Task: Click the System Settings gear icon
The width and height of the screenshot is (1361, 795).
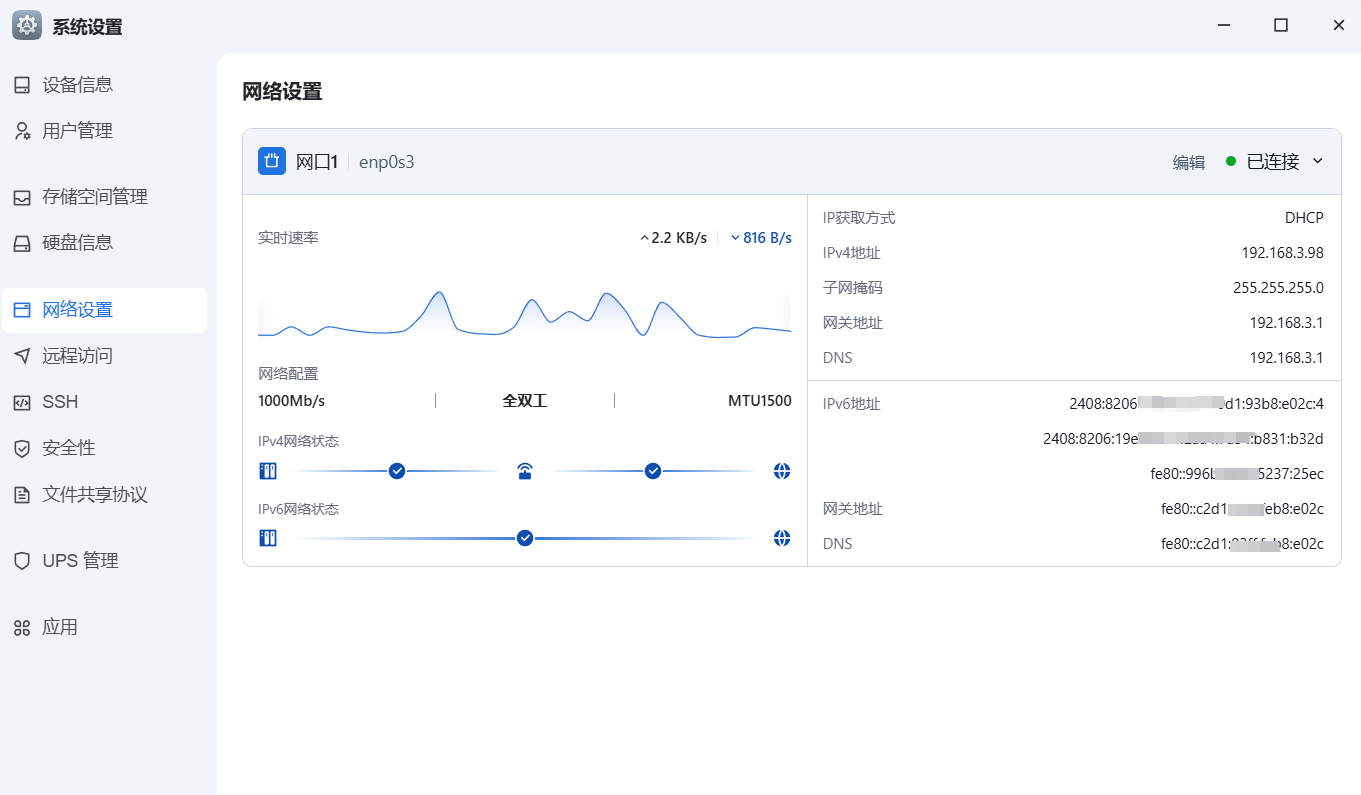Action: tap(27, 26)
